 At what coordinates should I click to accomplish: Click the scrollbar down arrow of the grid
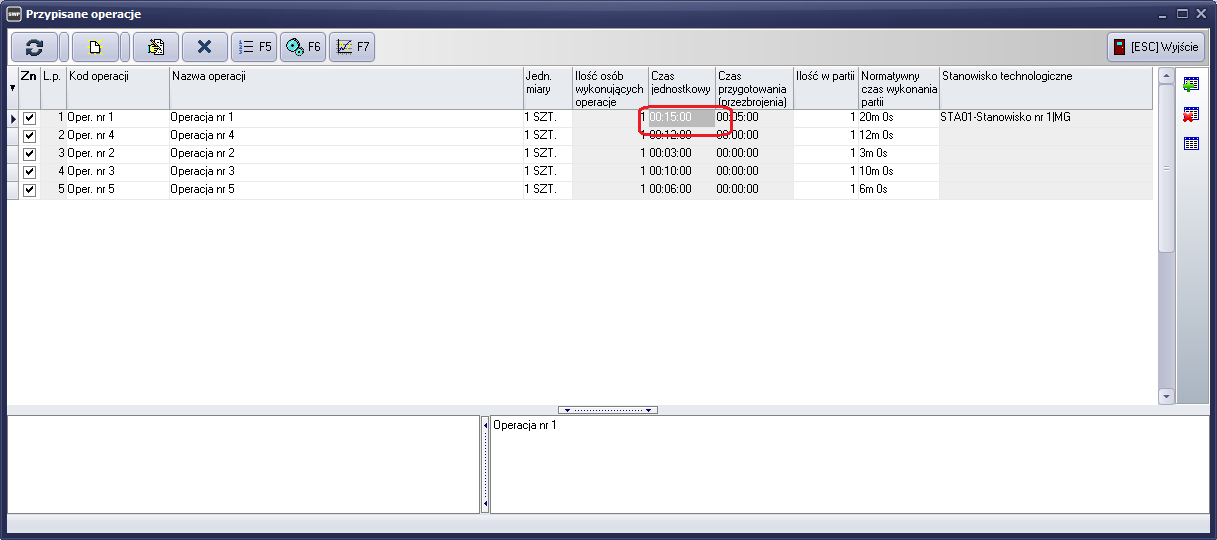pos(1165,396)
